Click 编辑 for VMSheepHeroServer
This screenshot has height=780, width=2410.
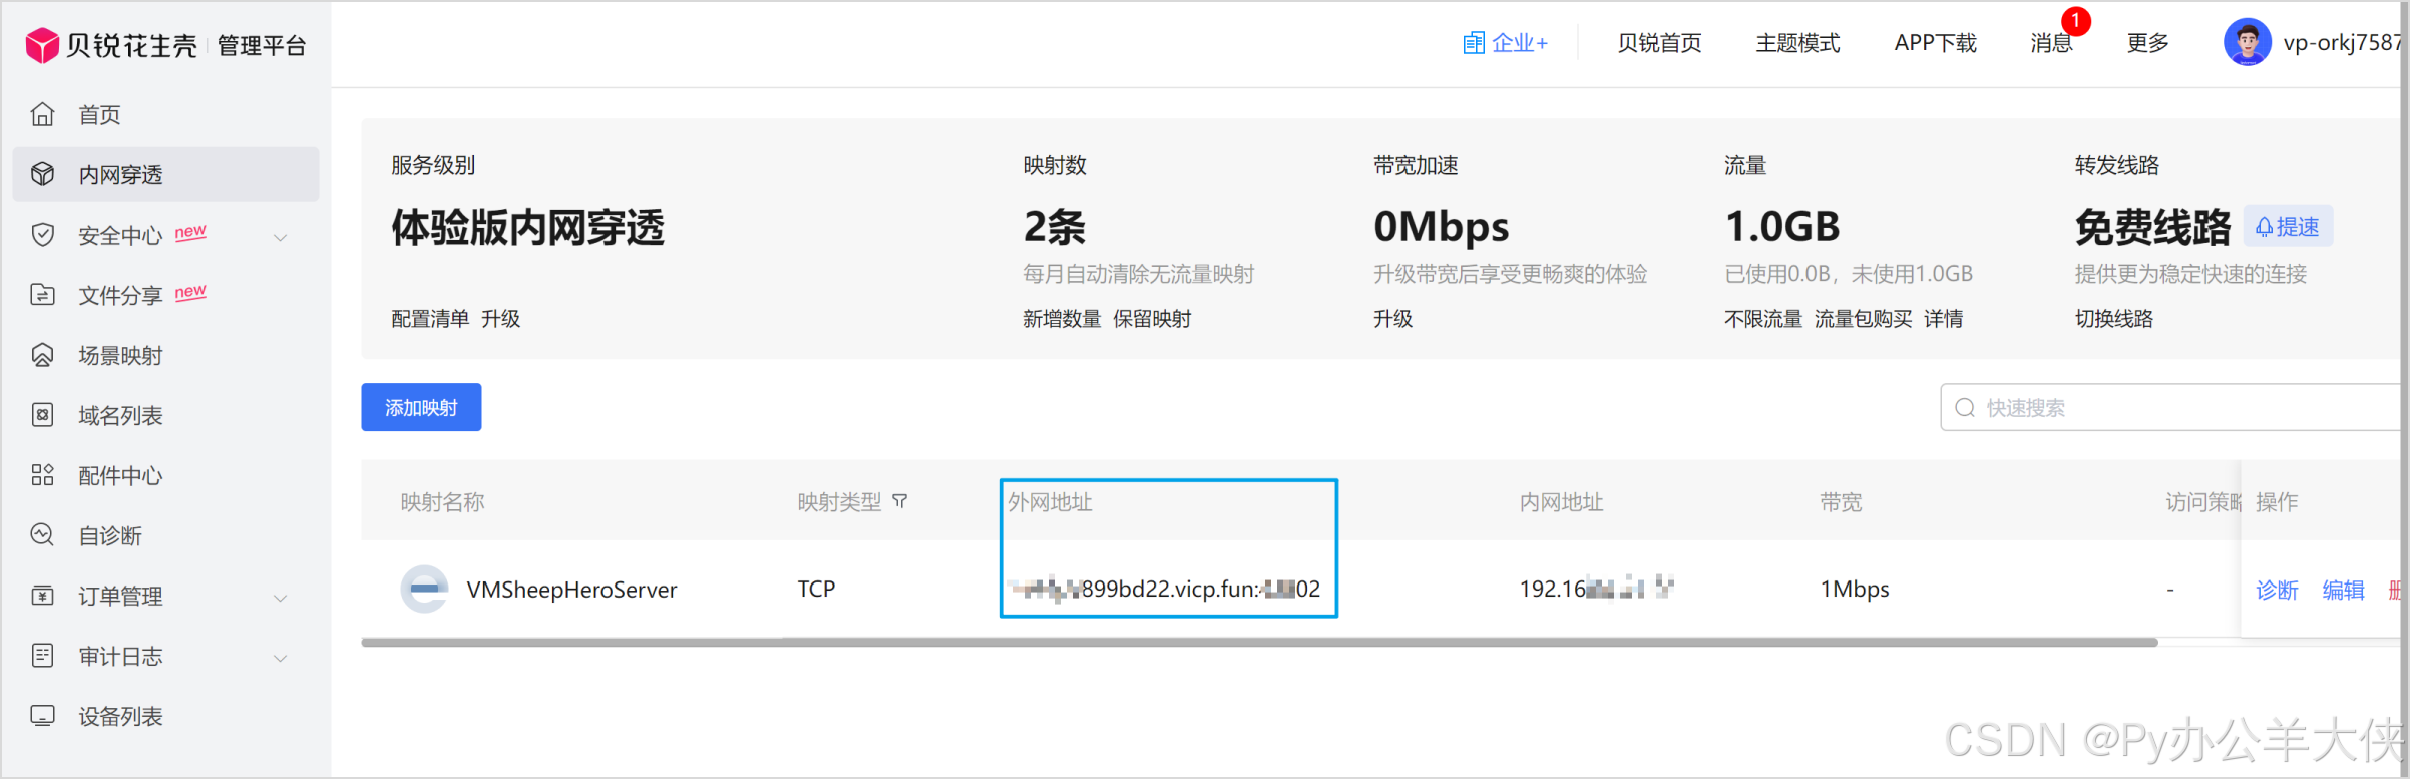[2343, 590]
